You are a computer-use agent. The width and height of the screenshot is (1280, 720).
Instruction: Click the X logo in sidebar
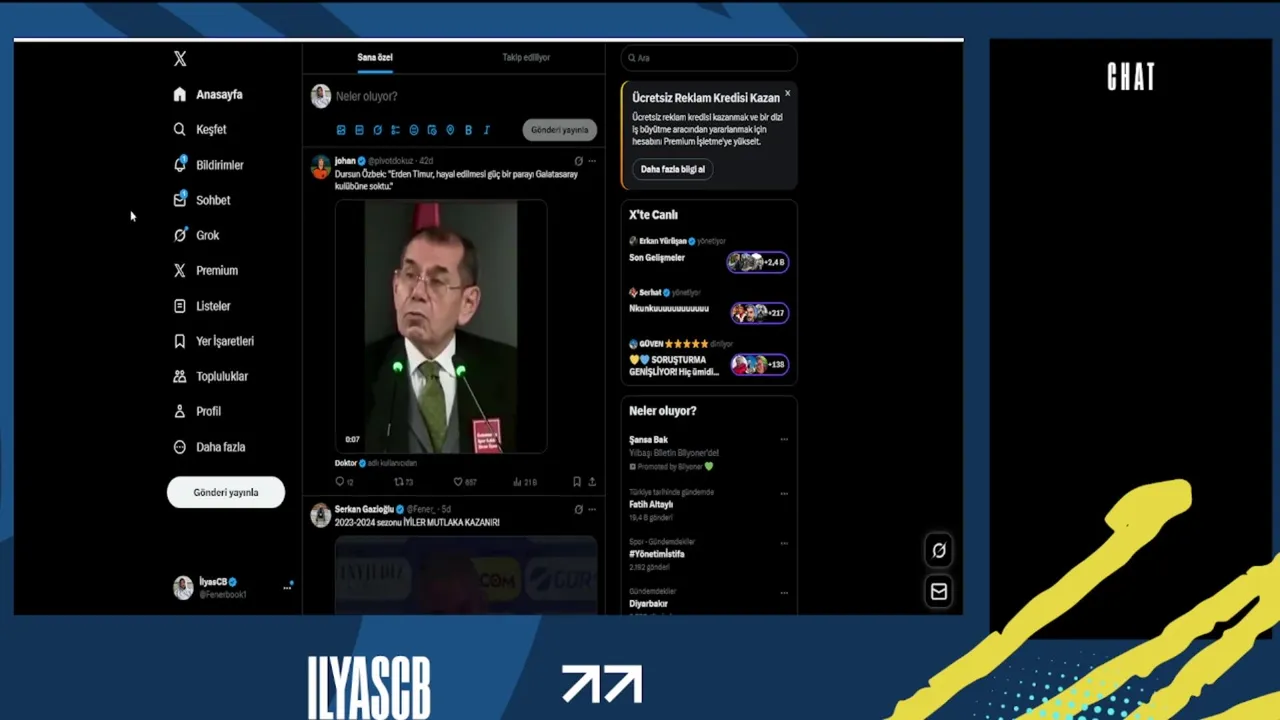[180, 59]
